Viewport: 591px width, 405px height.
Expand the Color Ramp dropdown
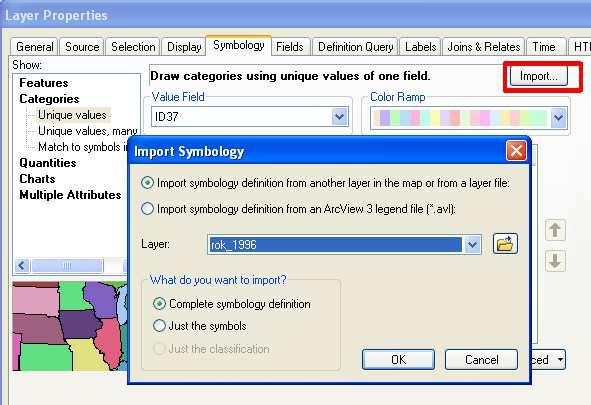[x=559, y=118]
